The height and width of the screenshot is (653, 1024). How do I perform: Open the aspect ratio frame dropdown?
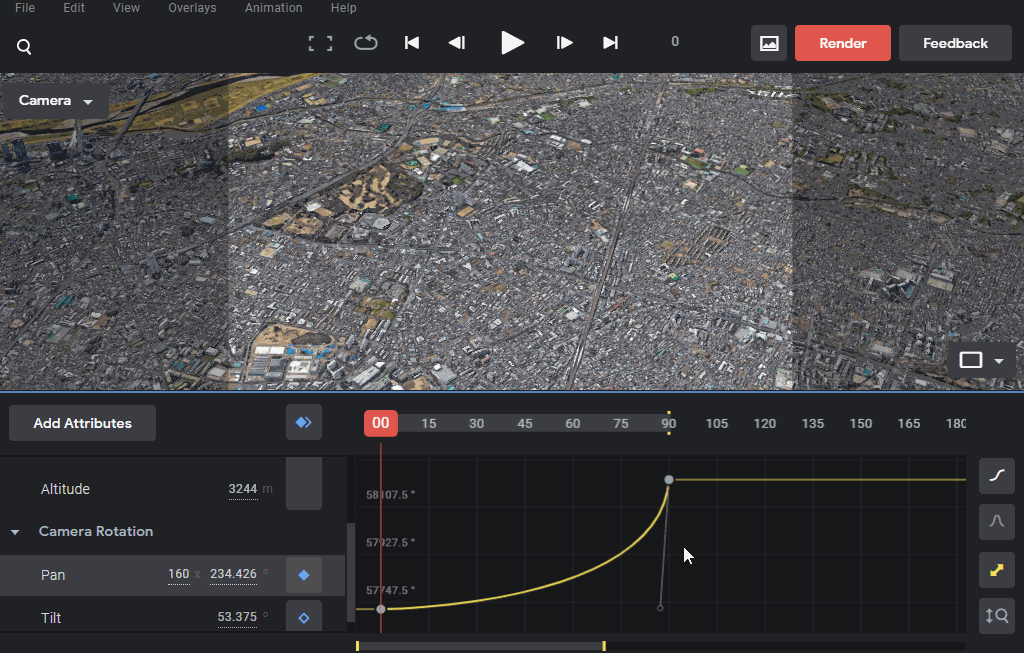click(x=982, y=360)
